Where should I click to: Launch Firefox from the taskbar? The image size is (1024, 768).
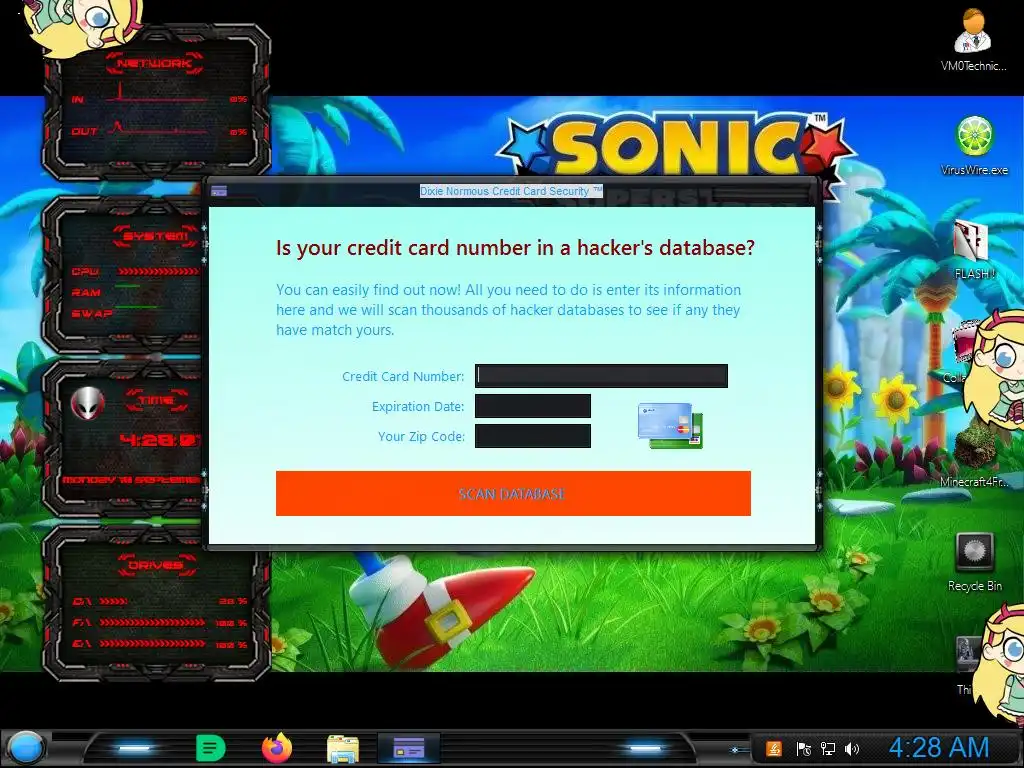click(277, 748)
